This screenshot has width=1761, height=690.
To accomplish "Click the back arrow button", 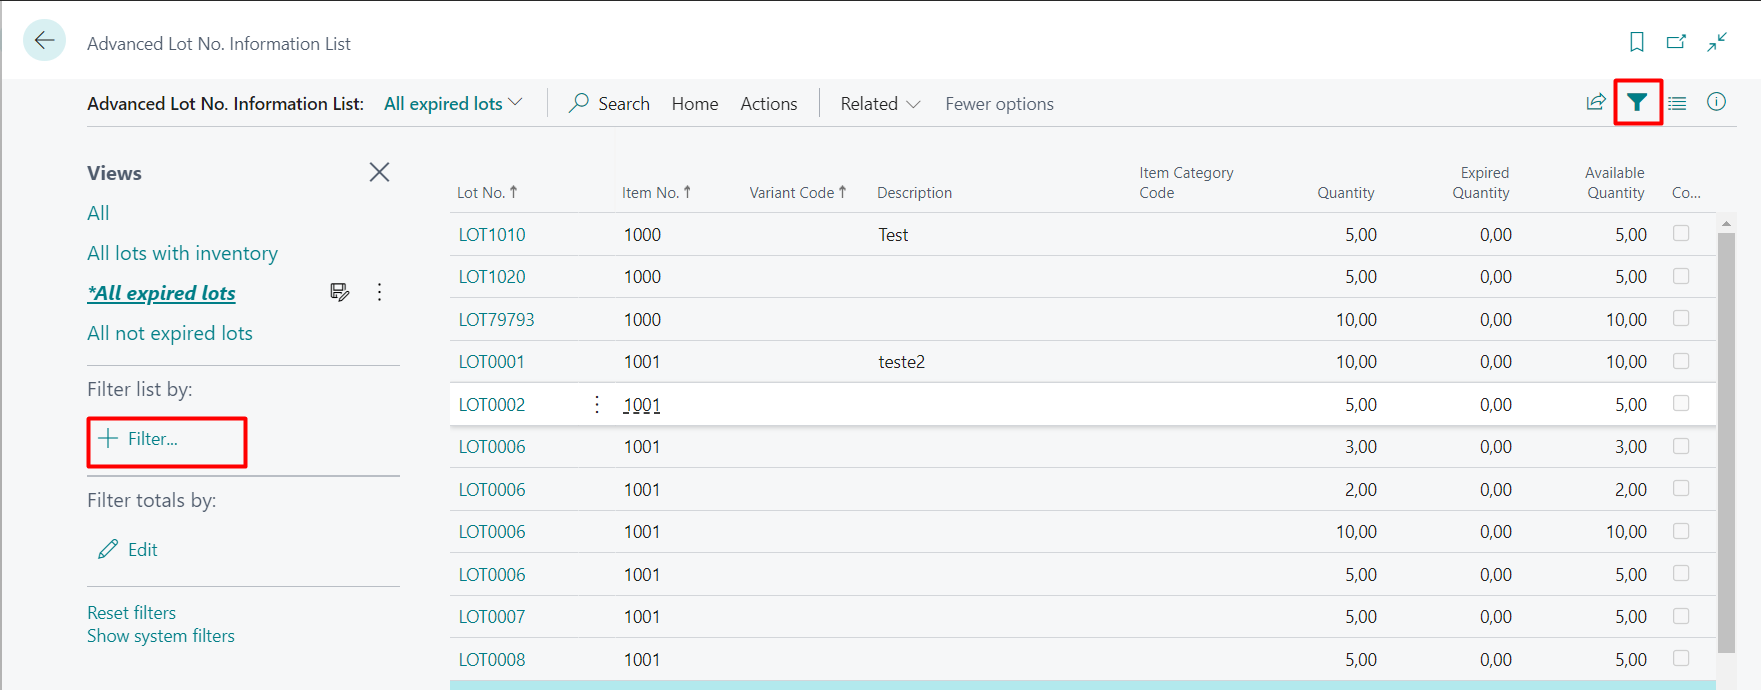I will pos(44,41).
